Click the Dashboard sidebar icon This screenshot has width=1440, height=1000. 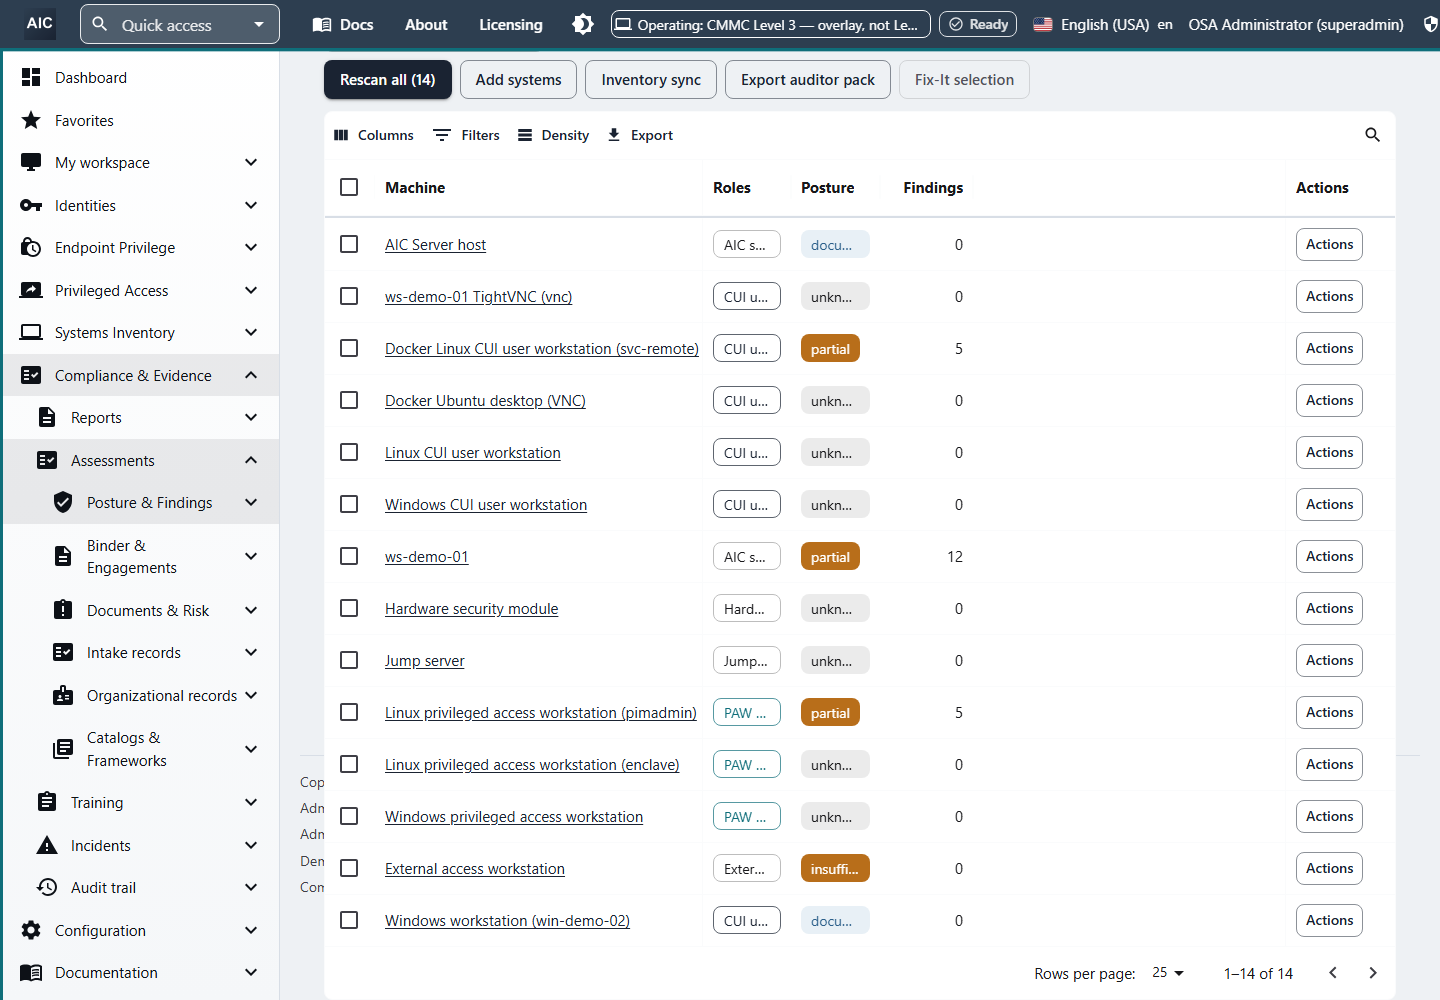click(x=31, y=77)
